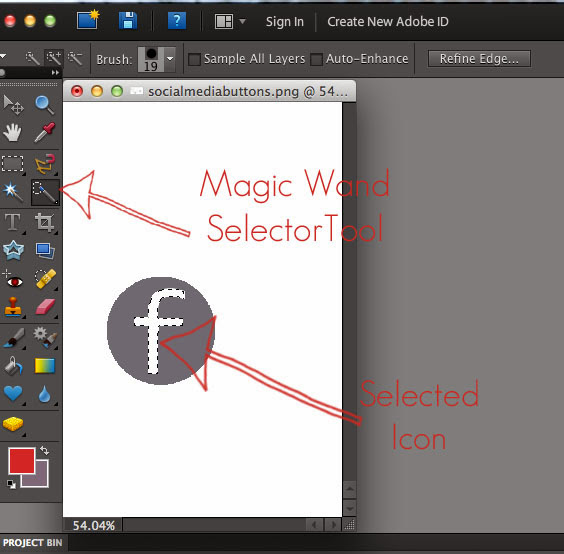
Task: Select the Rectangular Marquee tool
Action: 13,164
